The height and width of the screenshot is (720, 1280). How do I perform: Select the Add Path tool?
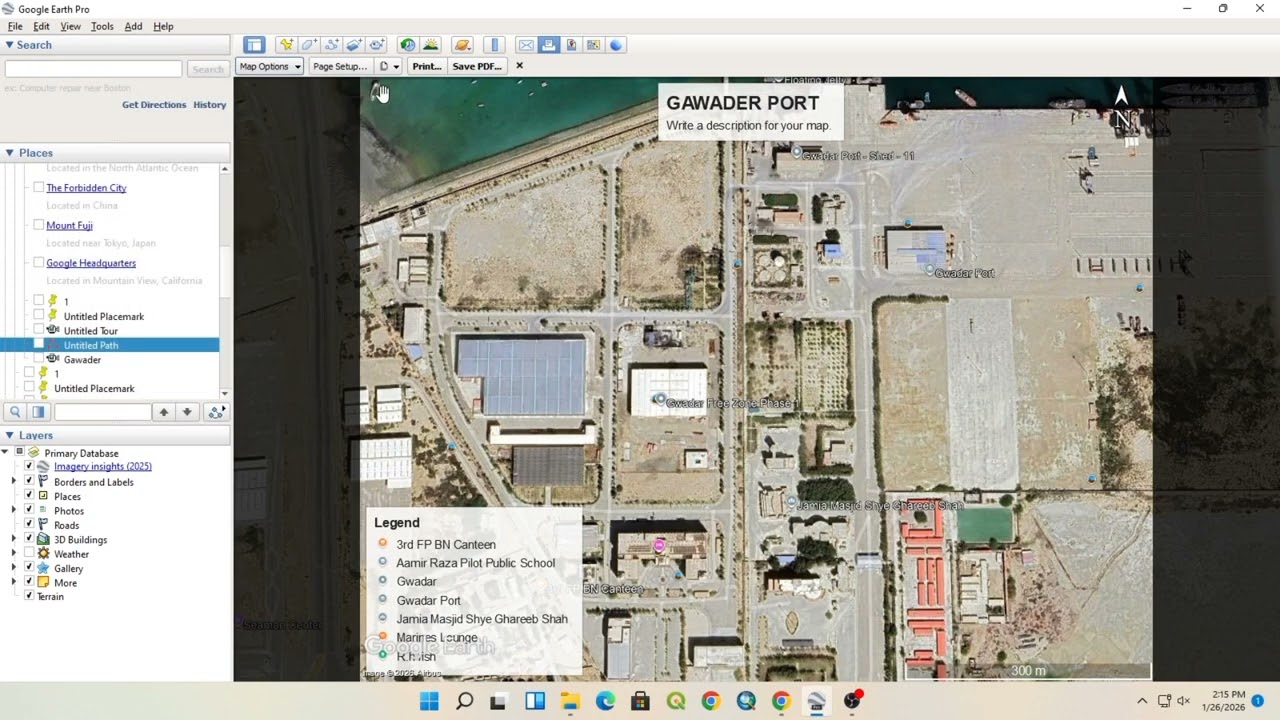(x=332, y=45)
